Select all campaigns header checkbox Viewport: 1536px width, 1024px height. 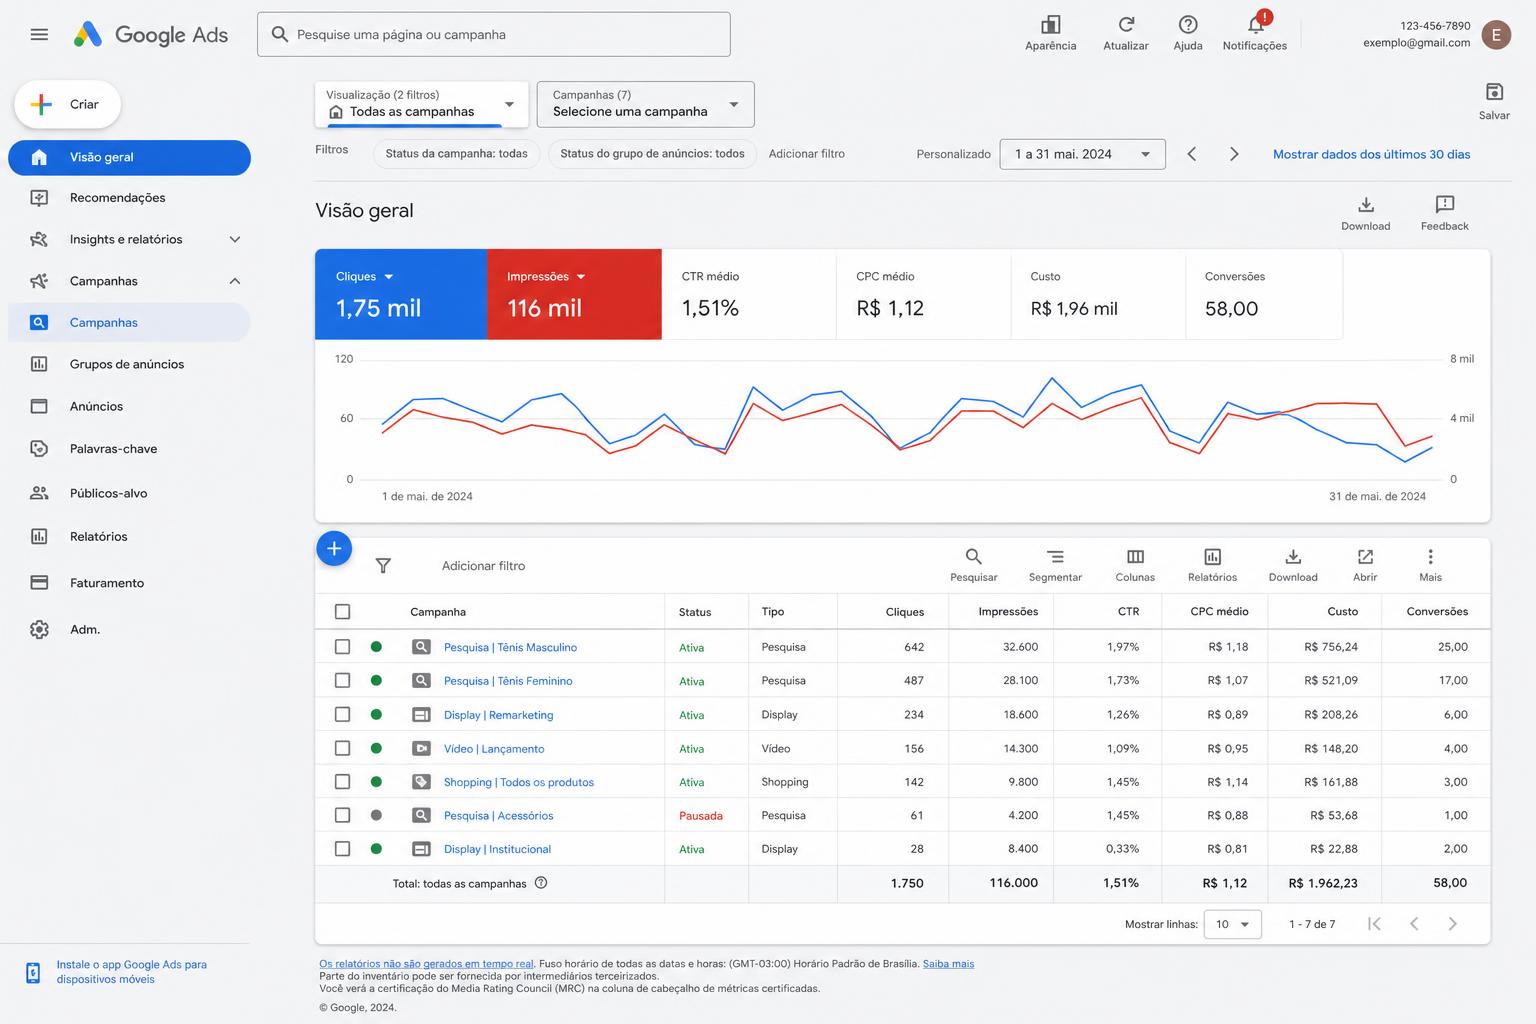pos(342,612)
